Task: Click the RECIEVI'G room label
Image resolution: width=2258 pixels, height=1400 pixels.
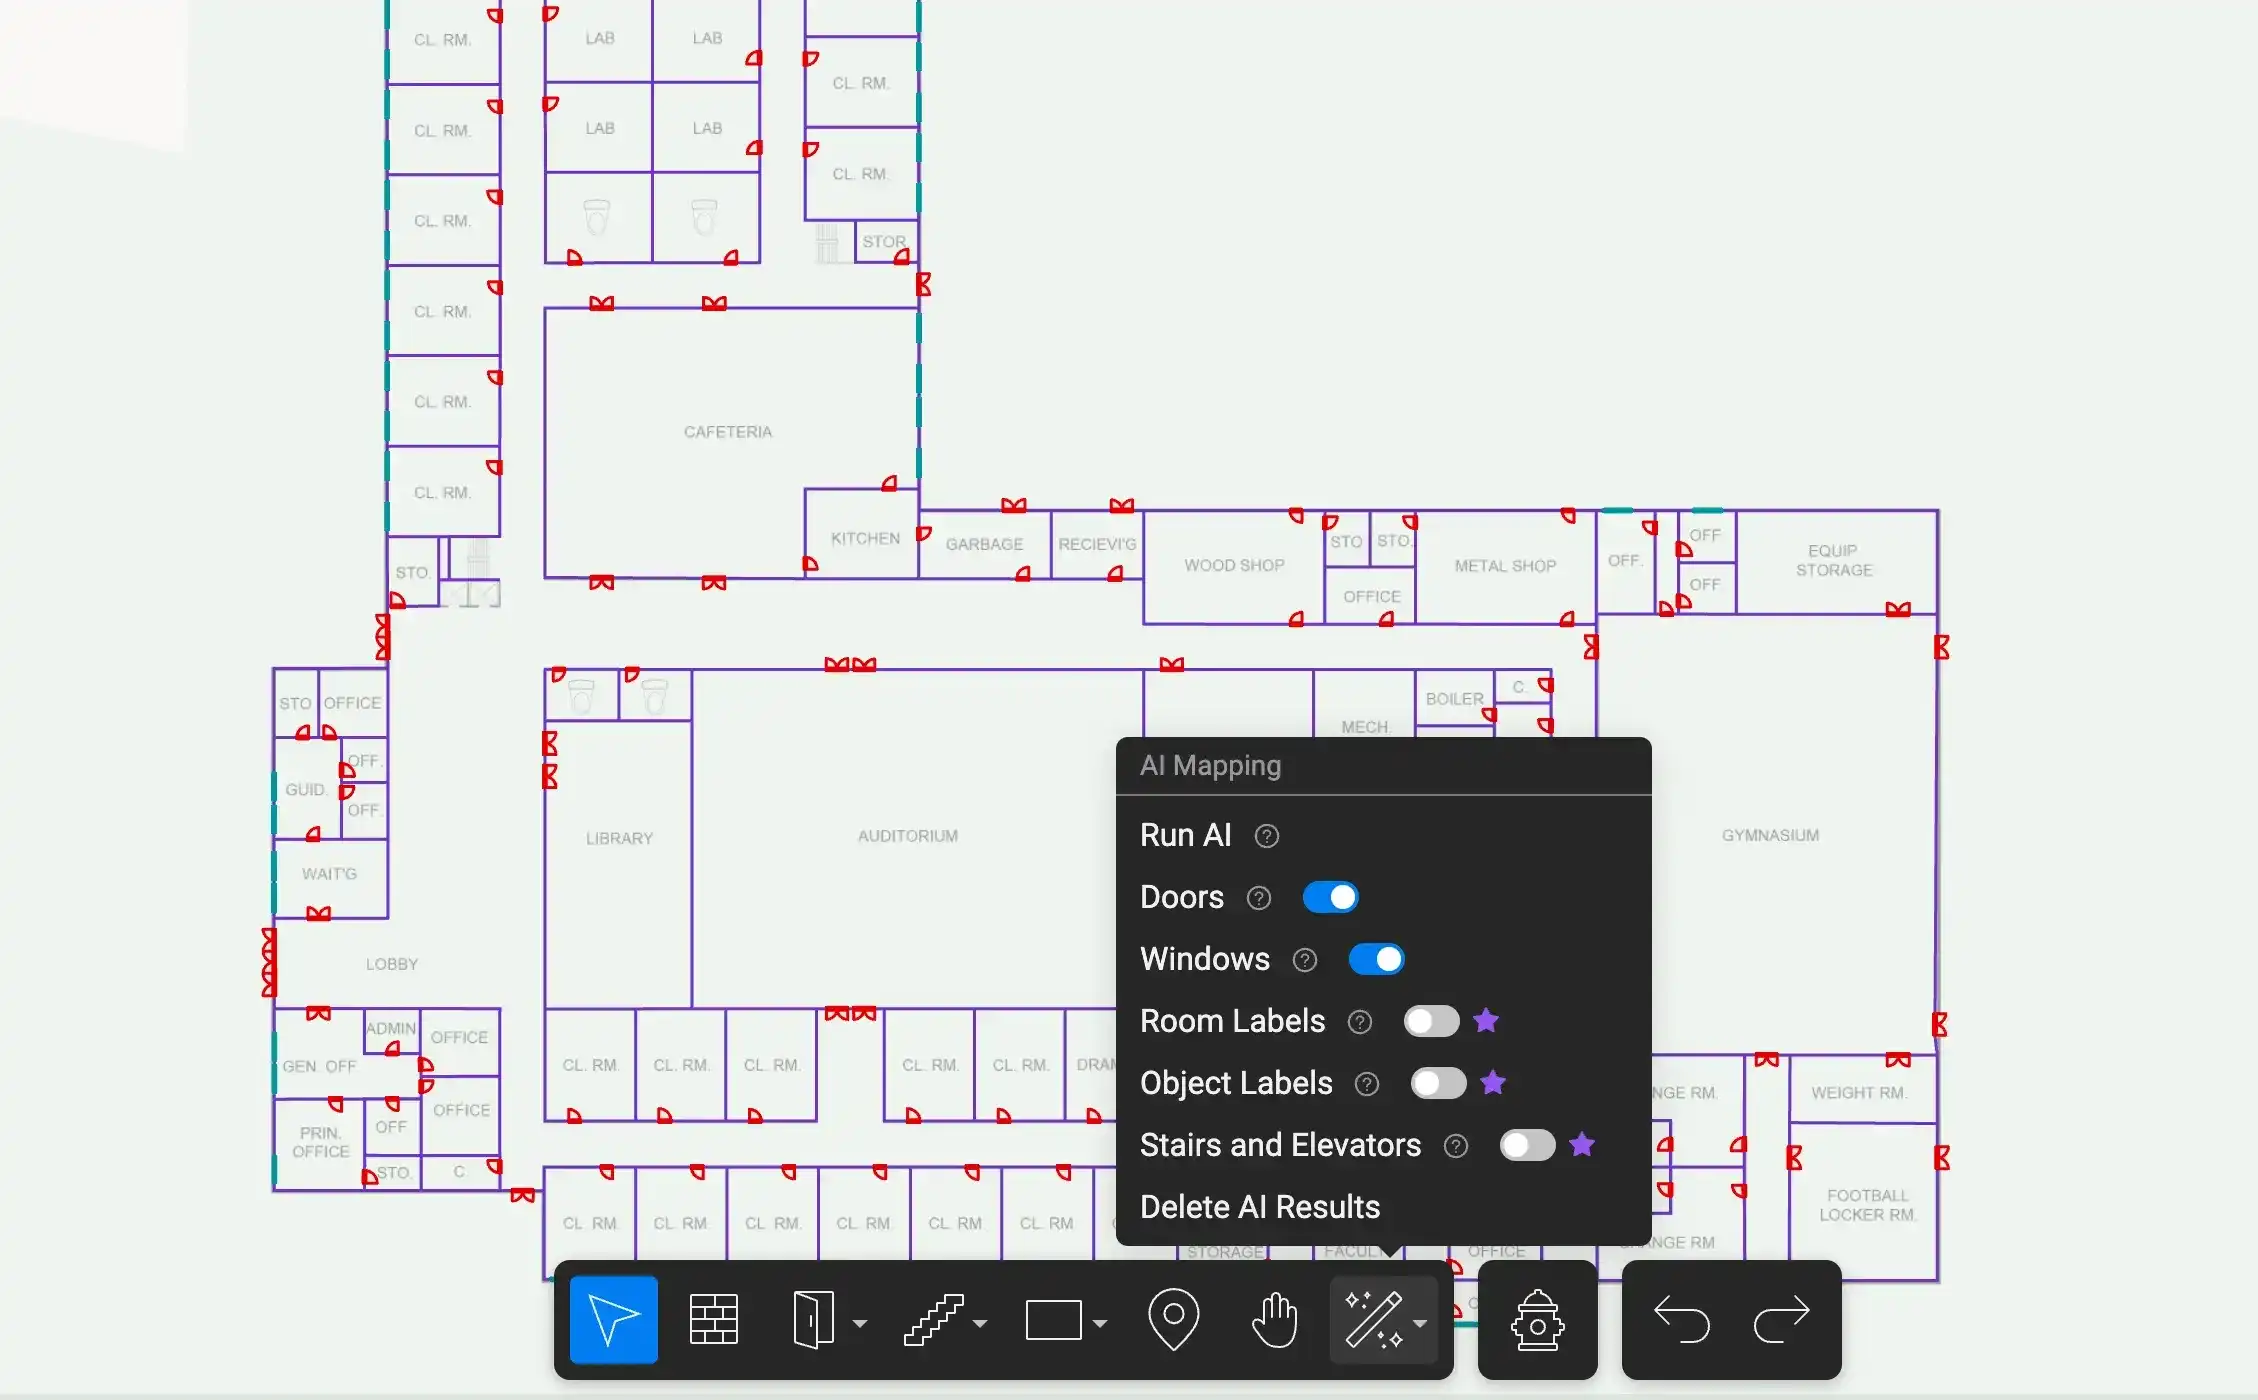Action: click(x=1097, y=544)
